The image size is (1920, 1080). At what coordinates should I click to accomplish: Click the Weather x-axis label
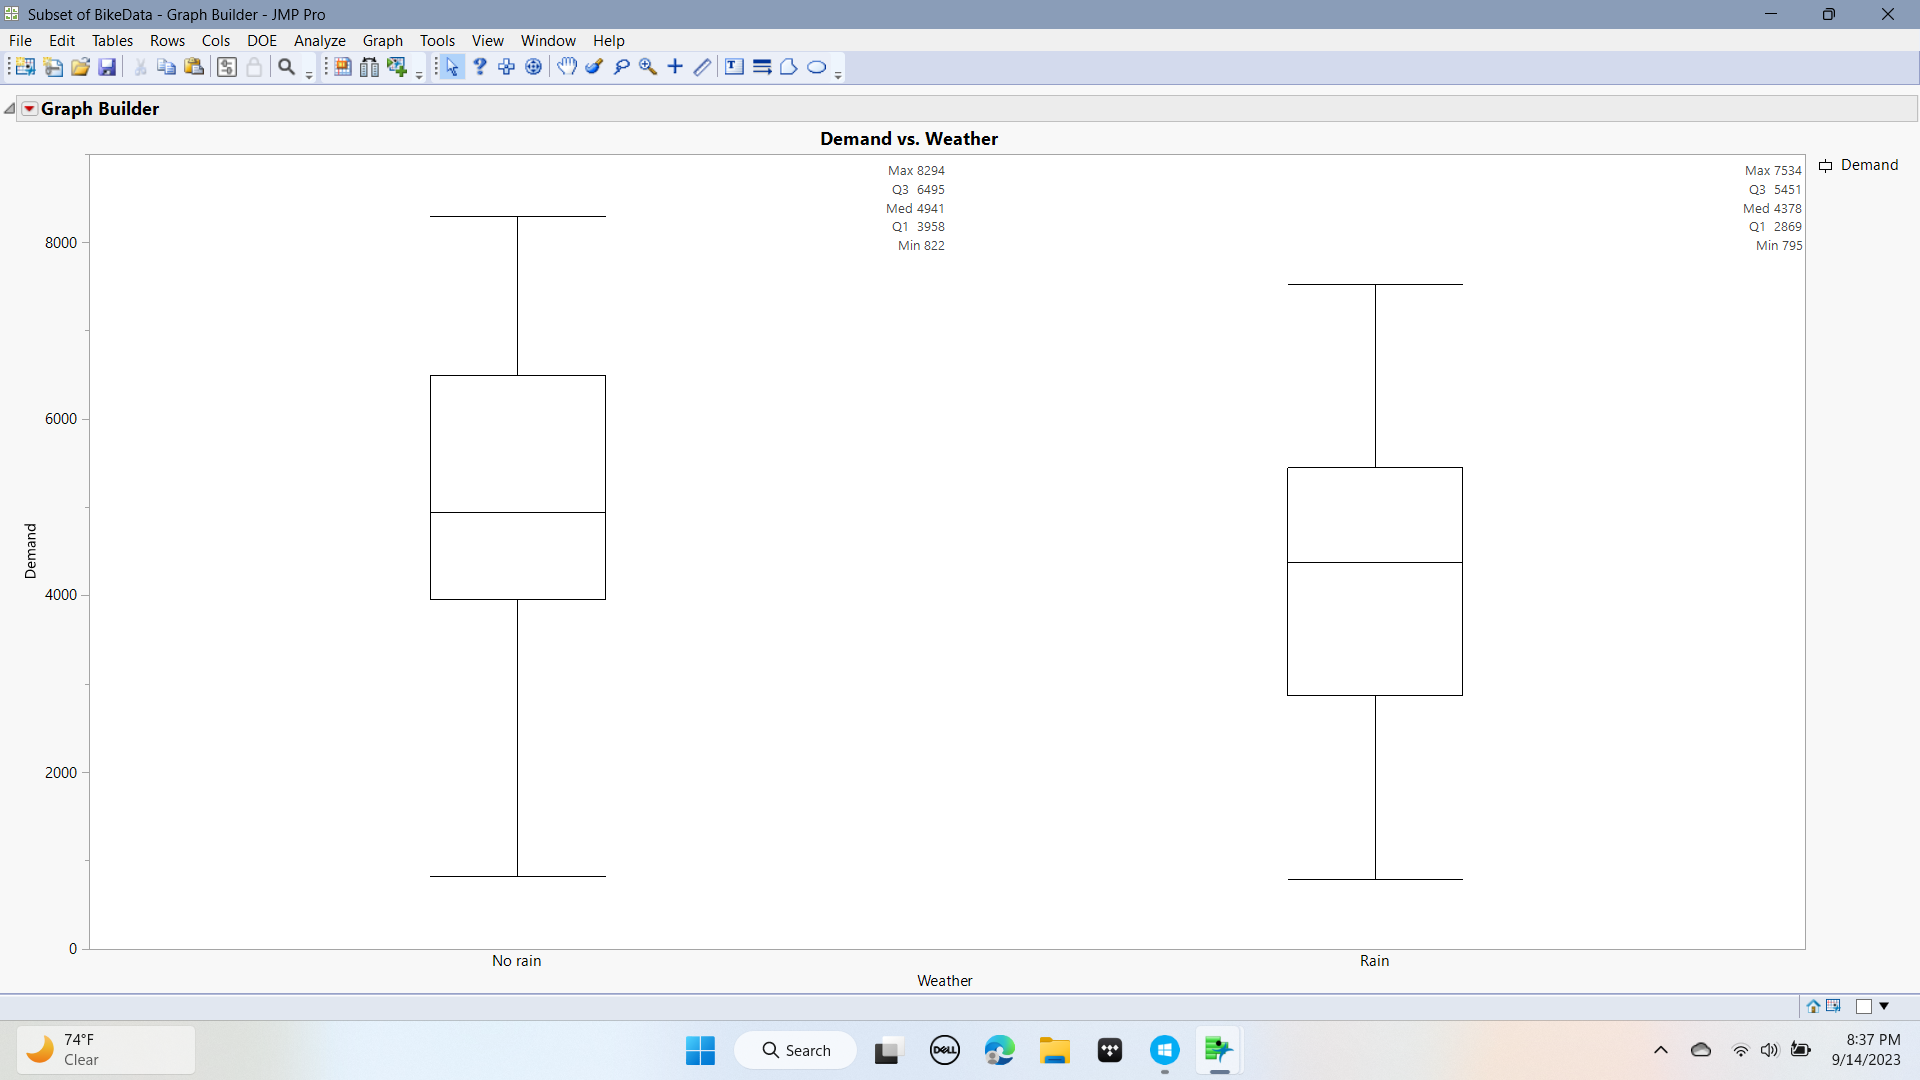pyautogui.click(x=944, y=981)
